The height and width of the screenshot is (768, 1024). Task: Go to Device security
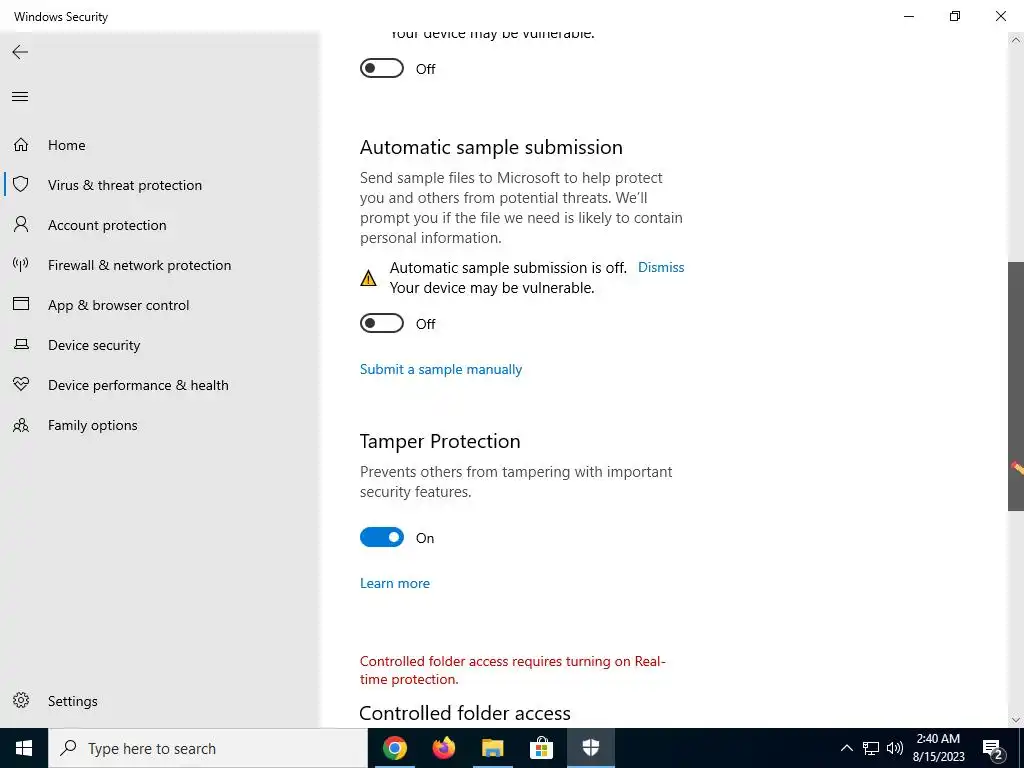[x=94, y=345]
